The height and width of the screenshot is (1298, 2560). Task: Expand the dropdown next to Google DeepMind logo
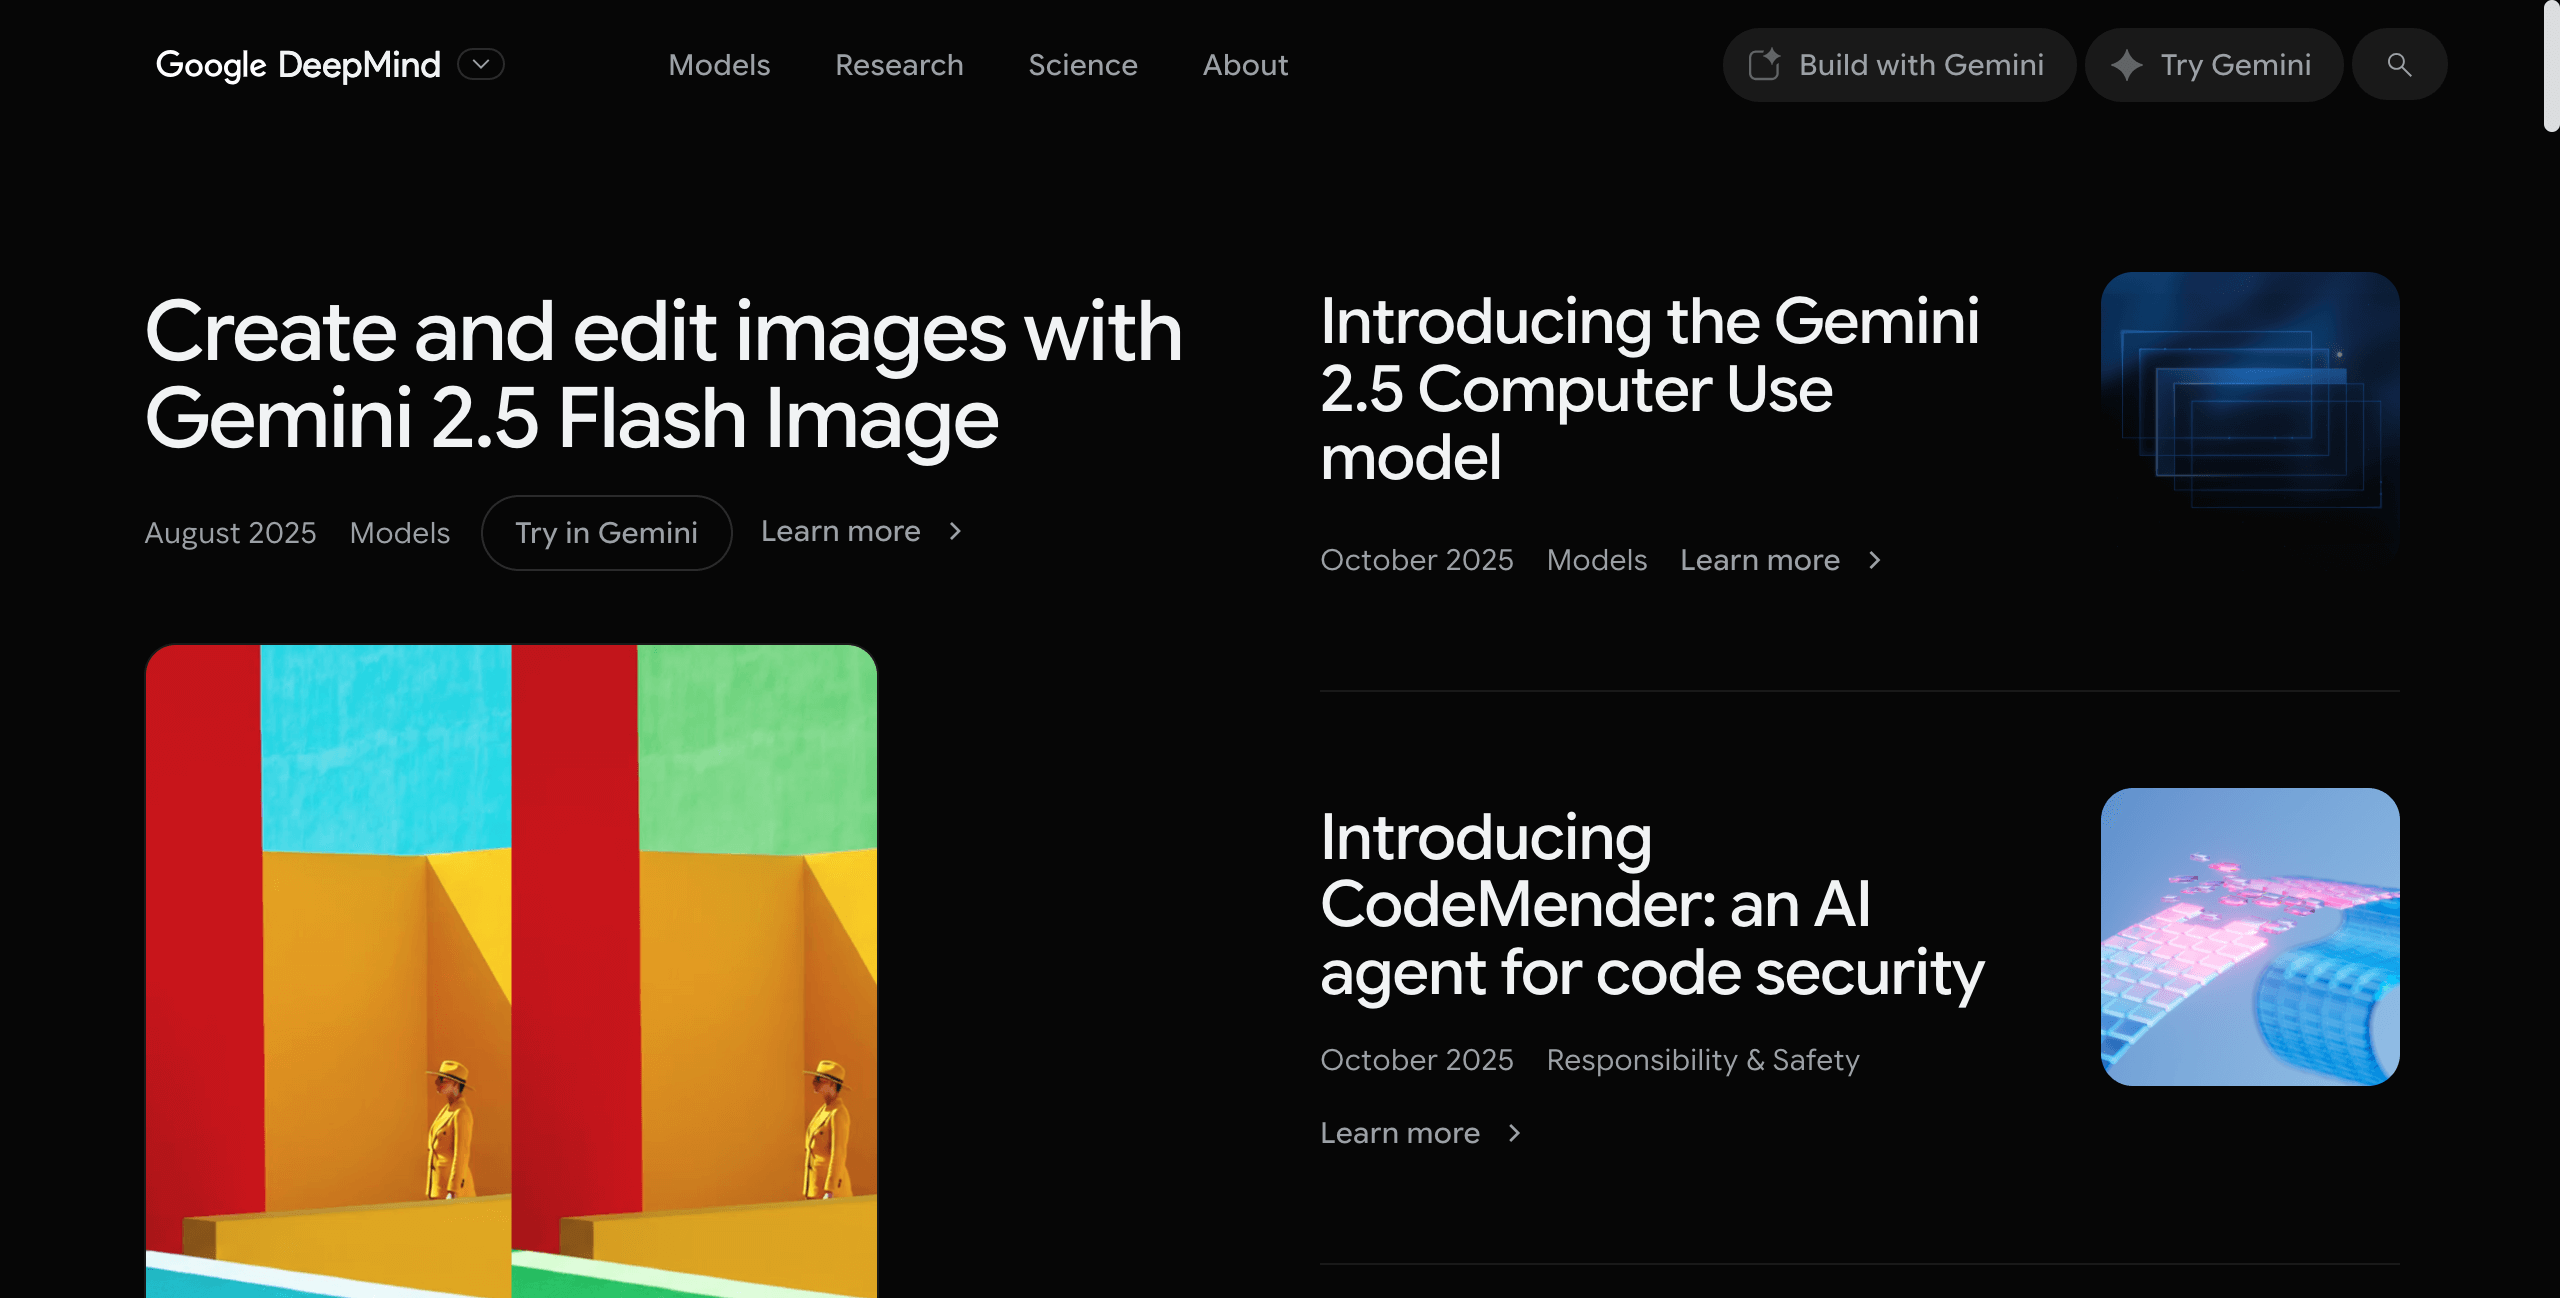(481, 64)
